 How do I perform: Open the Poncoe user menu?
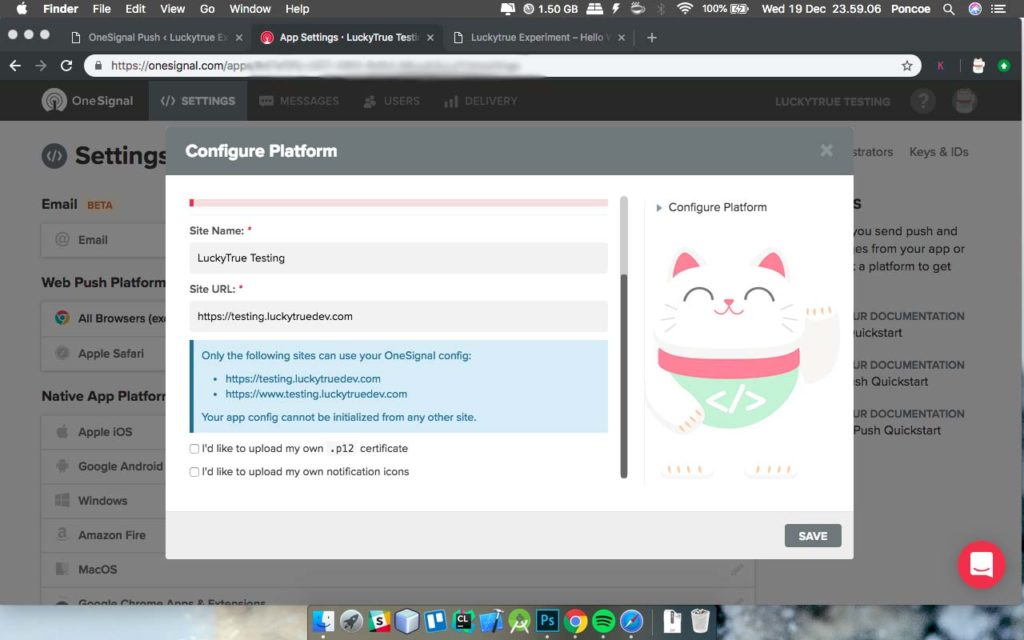tap(910, 9)
